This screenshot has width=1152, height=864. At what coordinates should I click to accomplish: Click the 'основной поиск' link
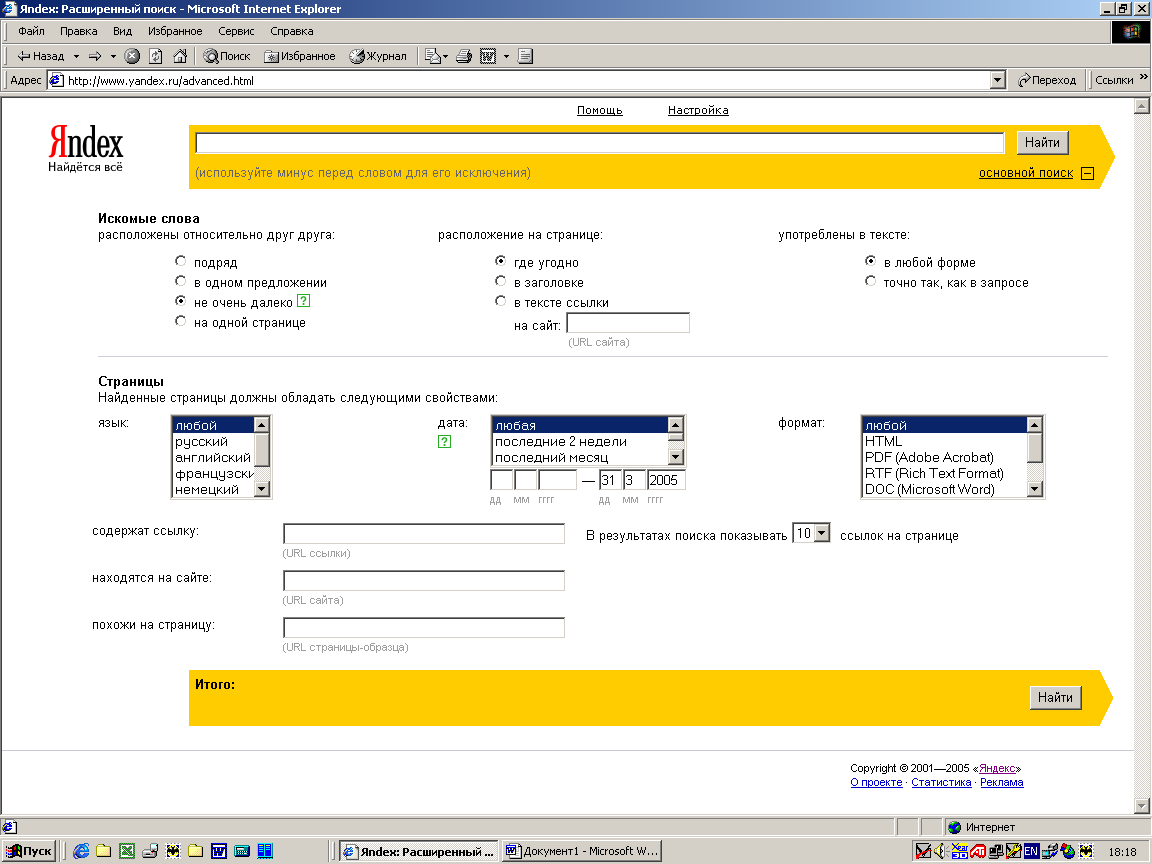[1026, 173]
